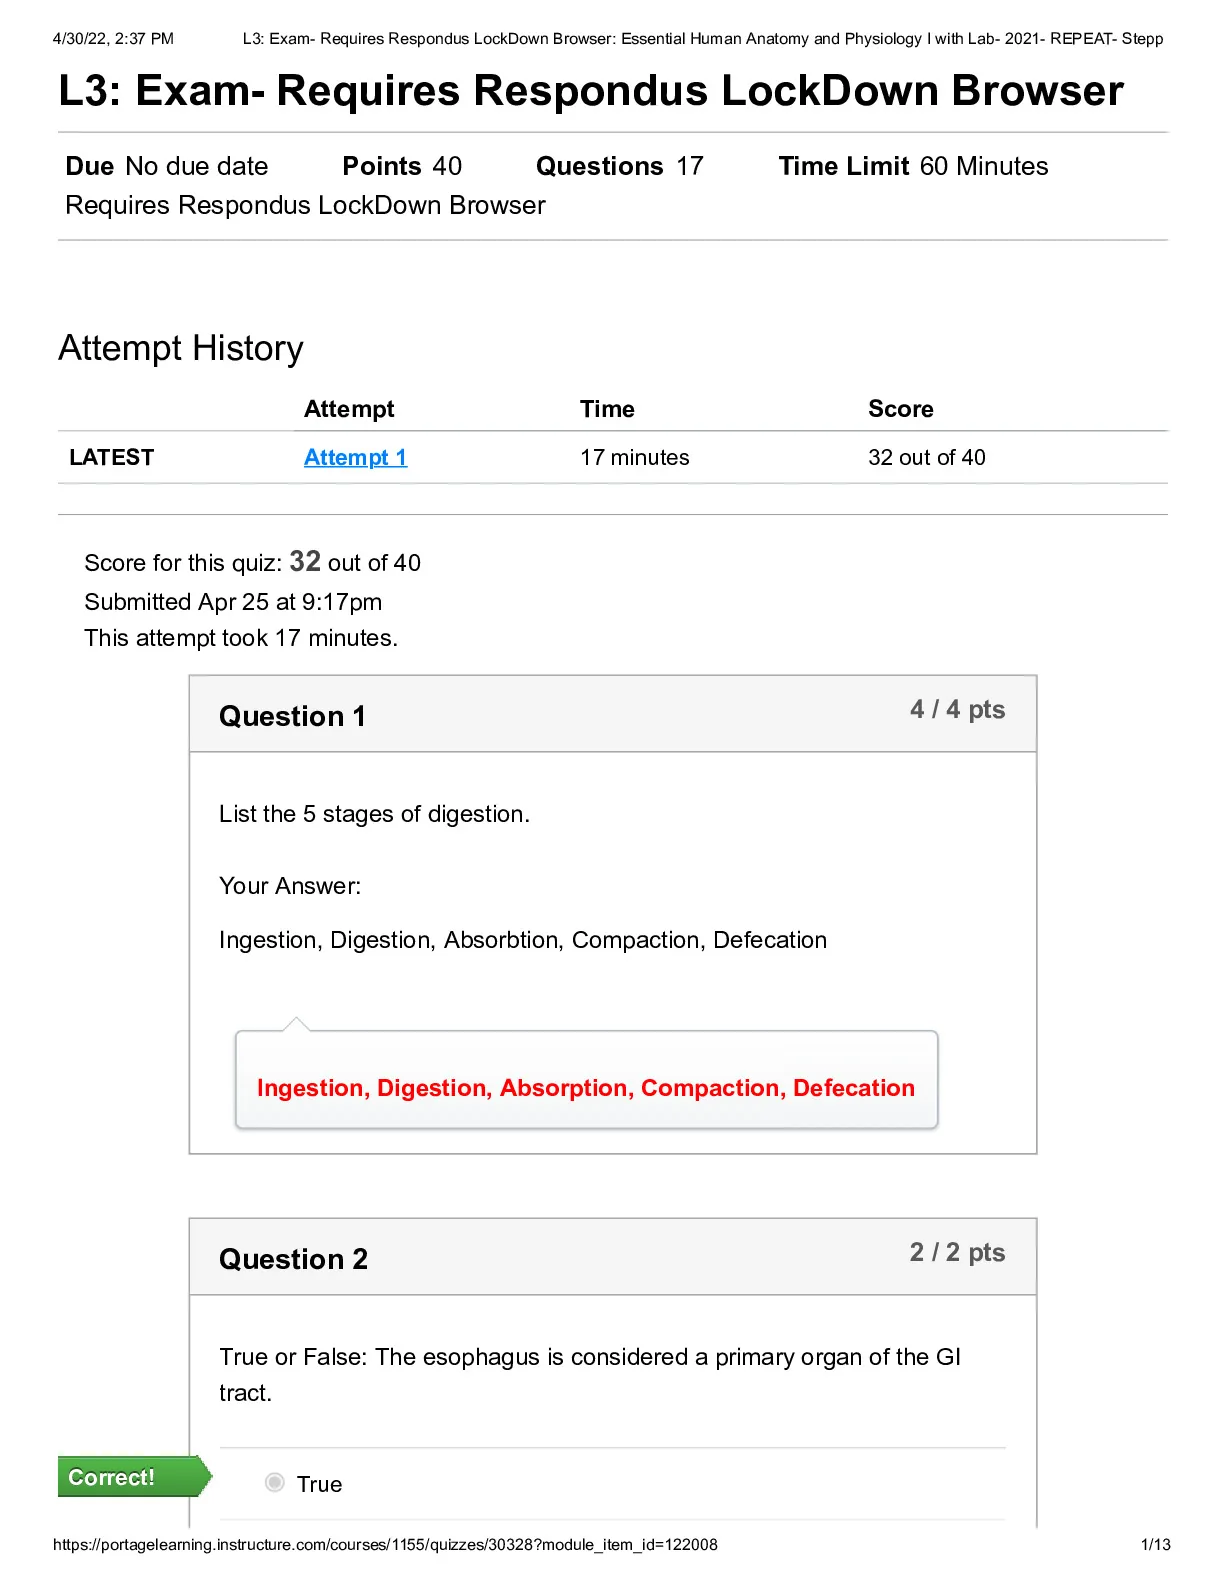Click the portagelearning quiz URL in footer
Image resolution: width=1224 pixels, height=1584 pixels.
(x=385, y=1544)
